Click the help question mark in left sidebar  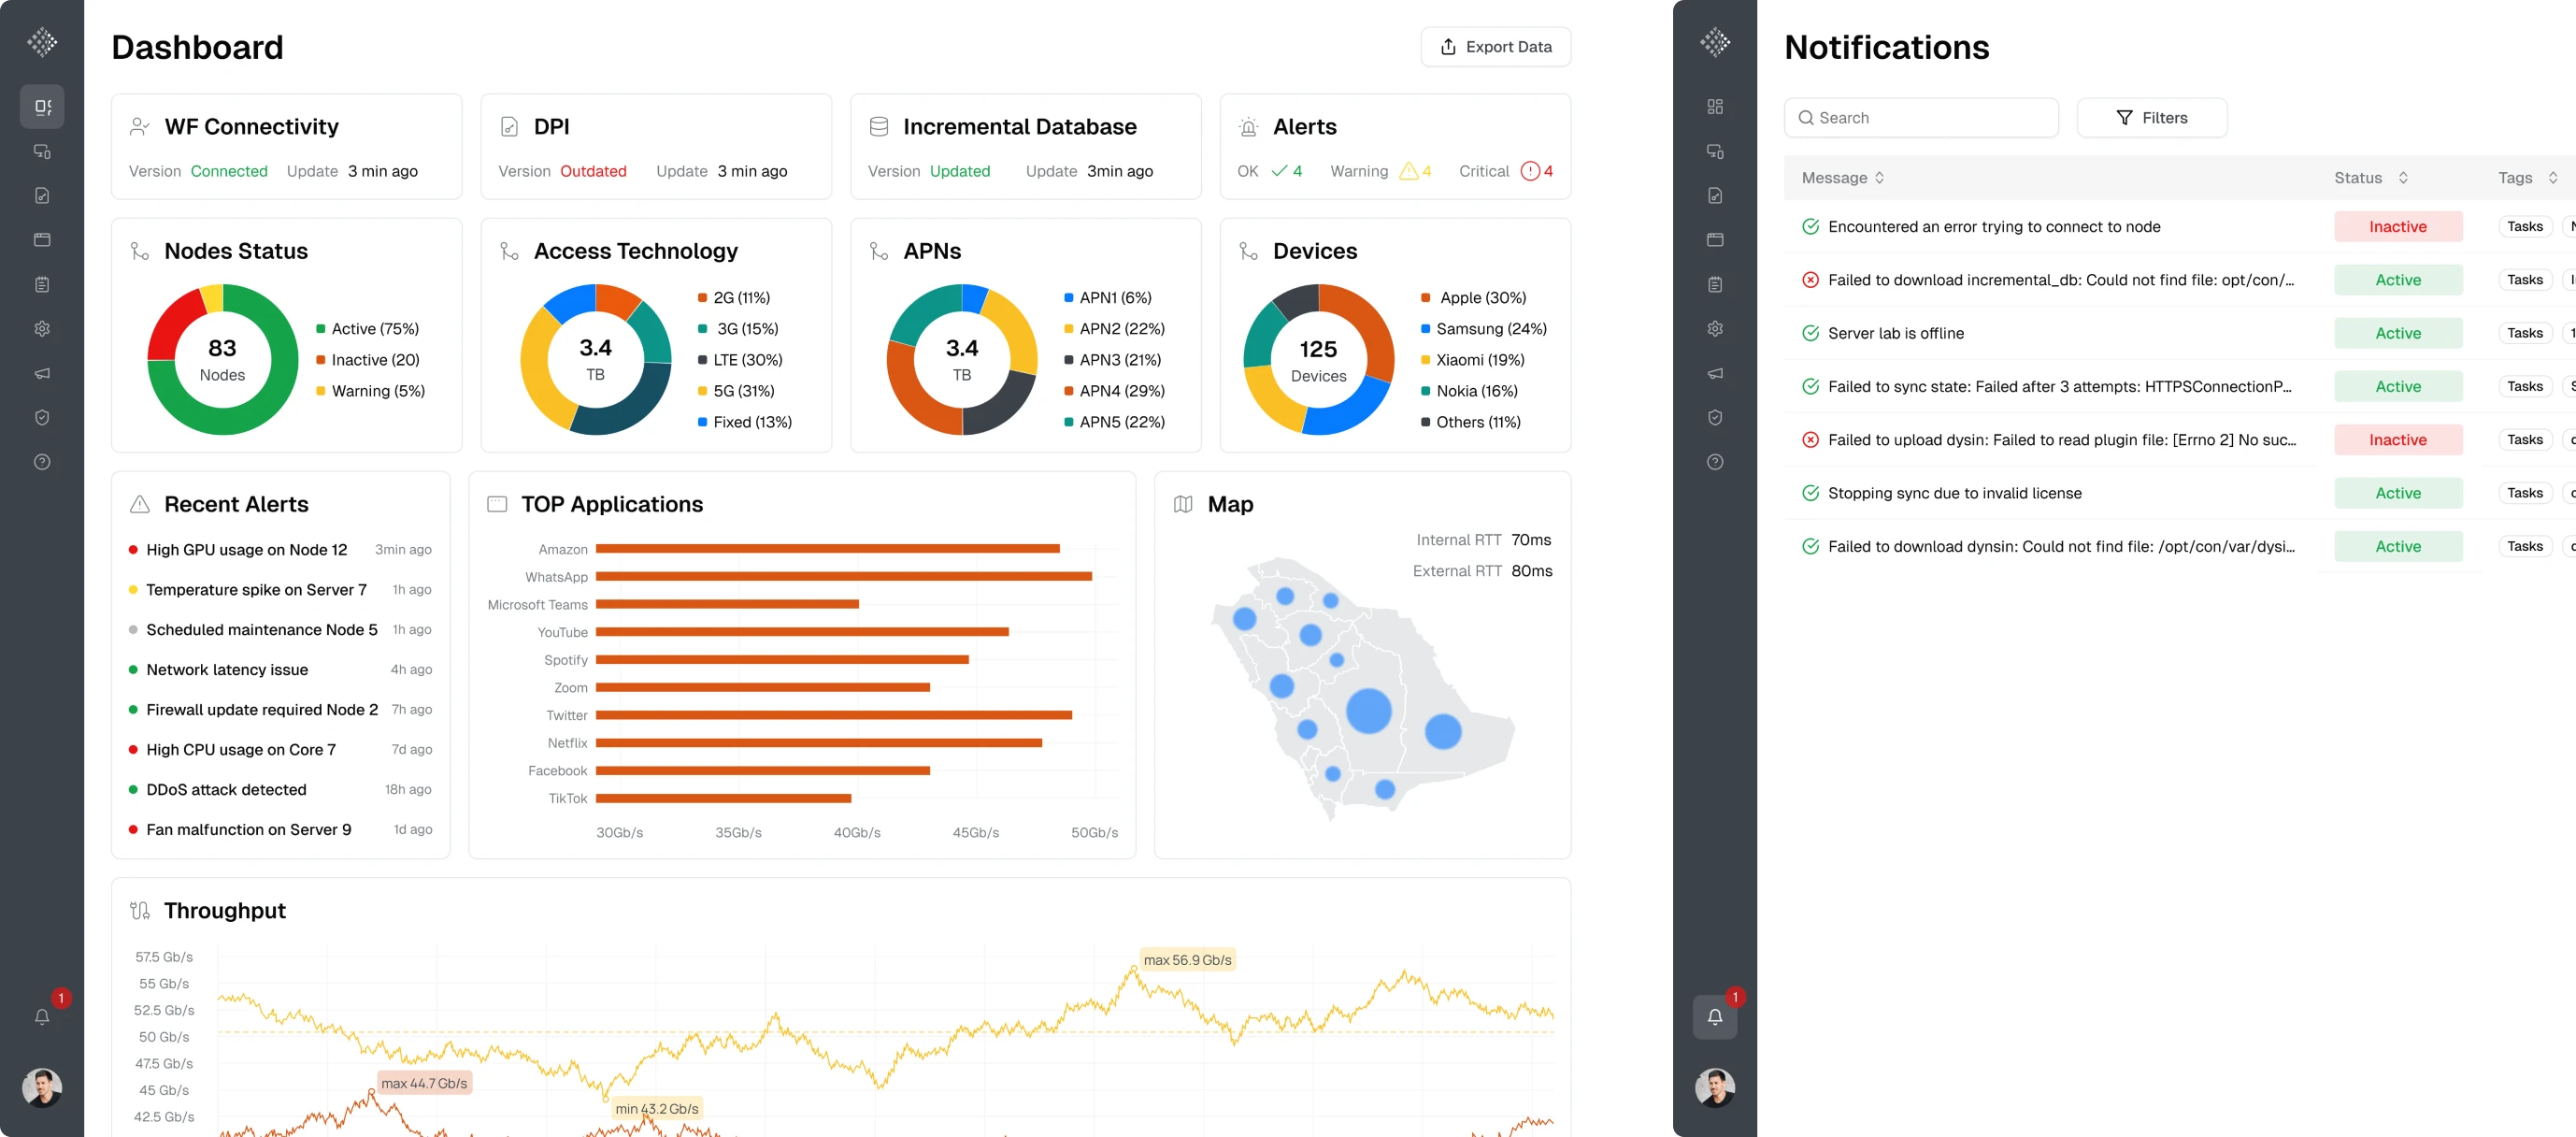tap(42, 462)
